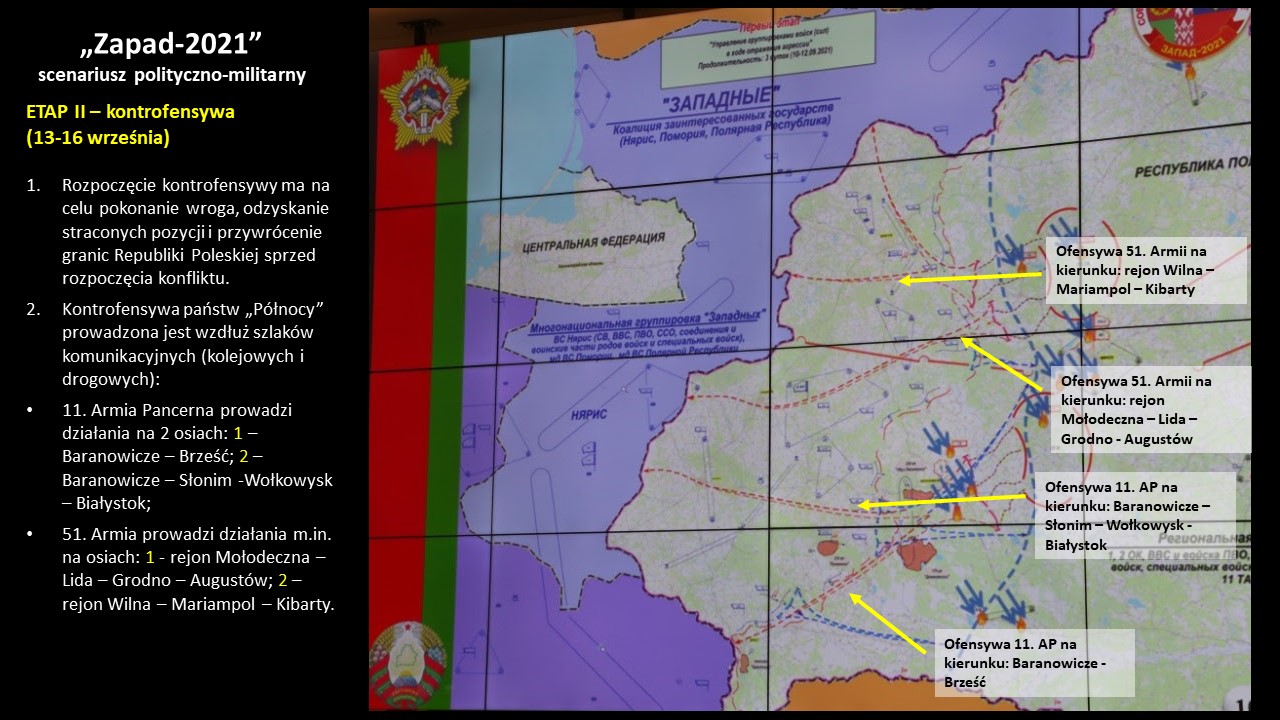Click the heading 'ETAP II – kontrofensywa'
1280x720 pixels.
point(131,112)
